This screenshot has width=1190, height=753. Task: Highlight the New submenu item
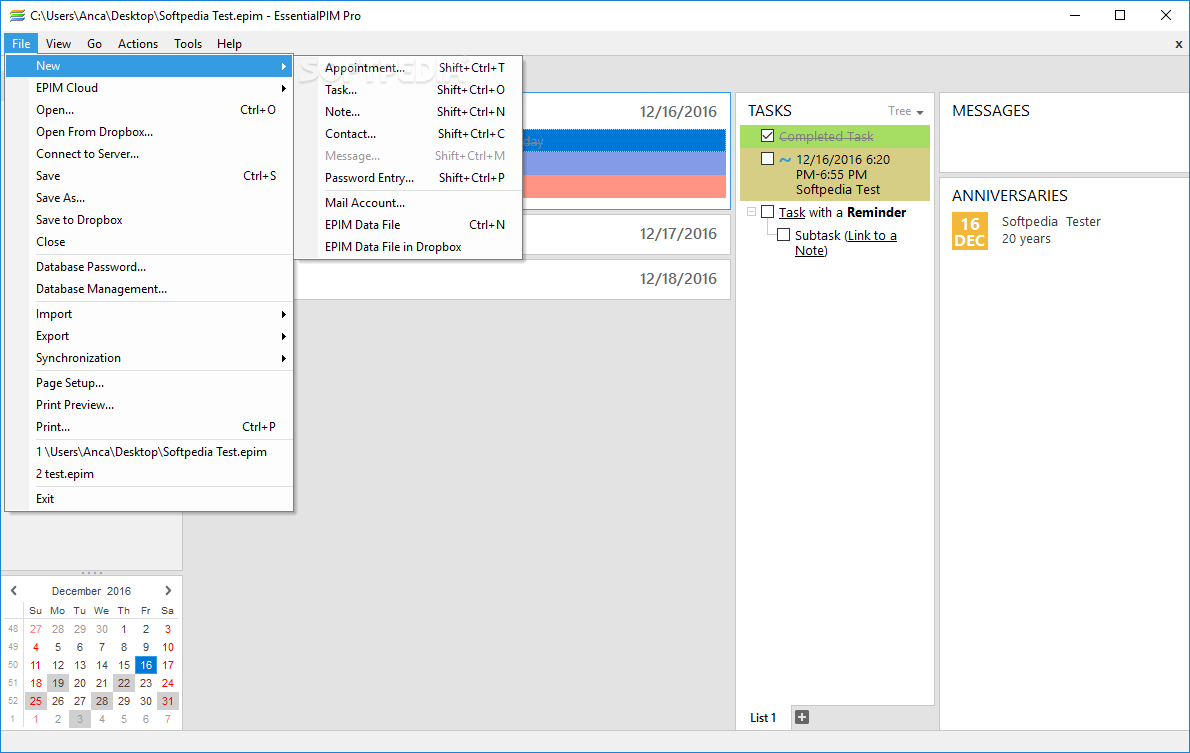point(150,66)
